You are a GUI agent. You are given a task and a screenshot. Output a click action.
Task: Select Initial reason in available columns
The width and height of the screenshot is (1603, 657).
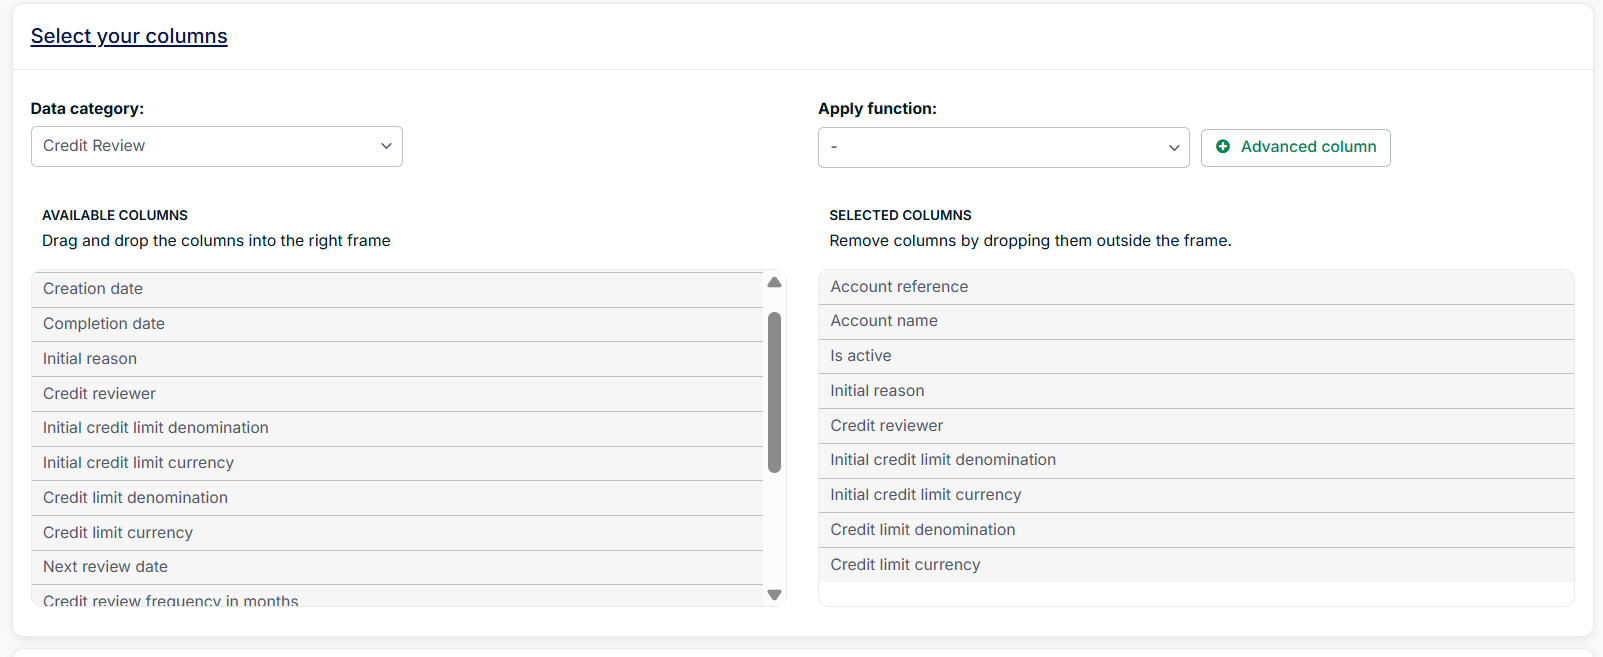pos(90,359)
